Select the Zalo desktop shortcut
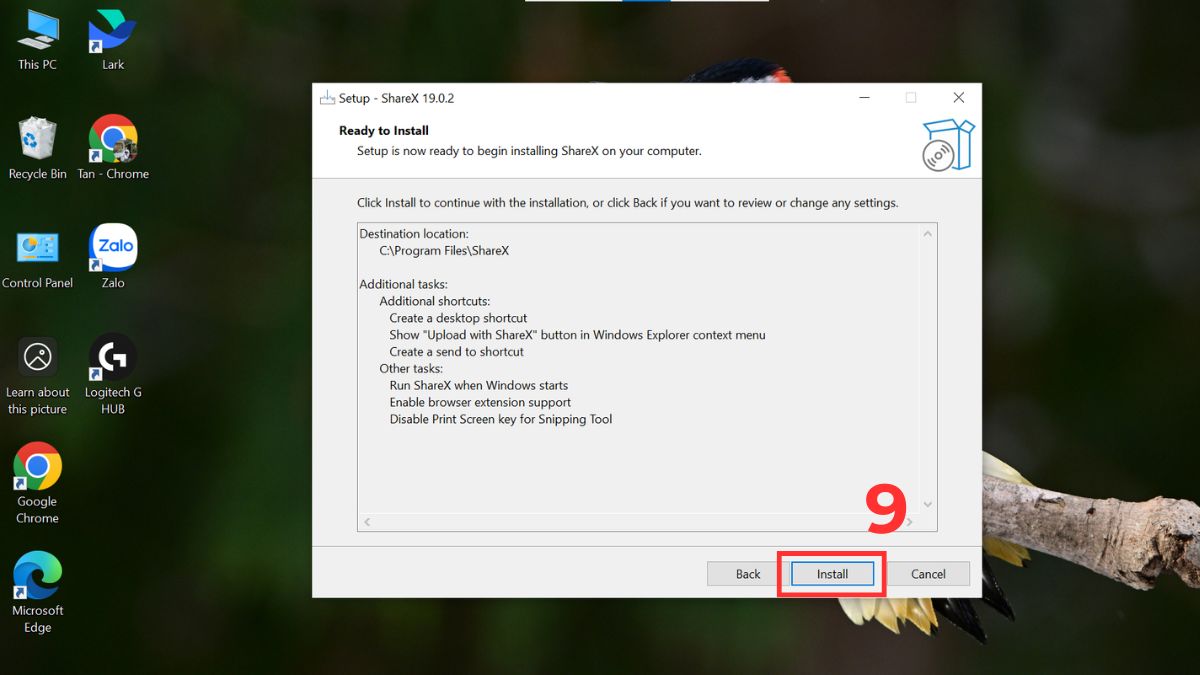1200x675 pixels. [x=113, y=258]
